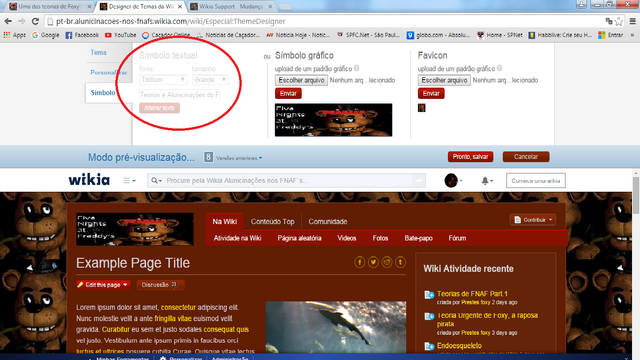Screen dimensions: 640x360
Task: Select the Conteúdo Top tab
Action: point(272,222)
